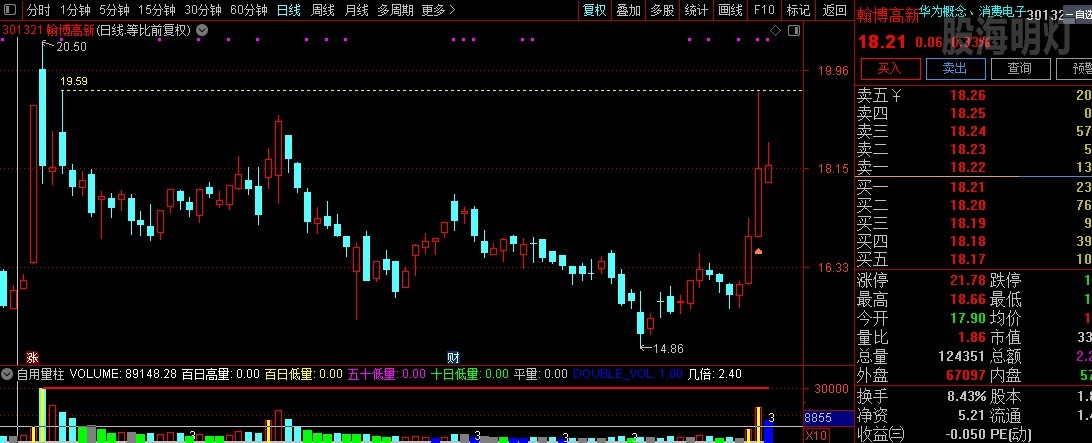1092x443 pixels.
Task: Click the left panel toggle icon
Action: pos(11,11)
